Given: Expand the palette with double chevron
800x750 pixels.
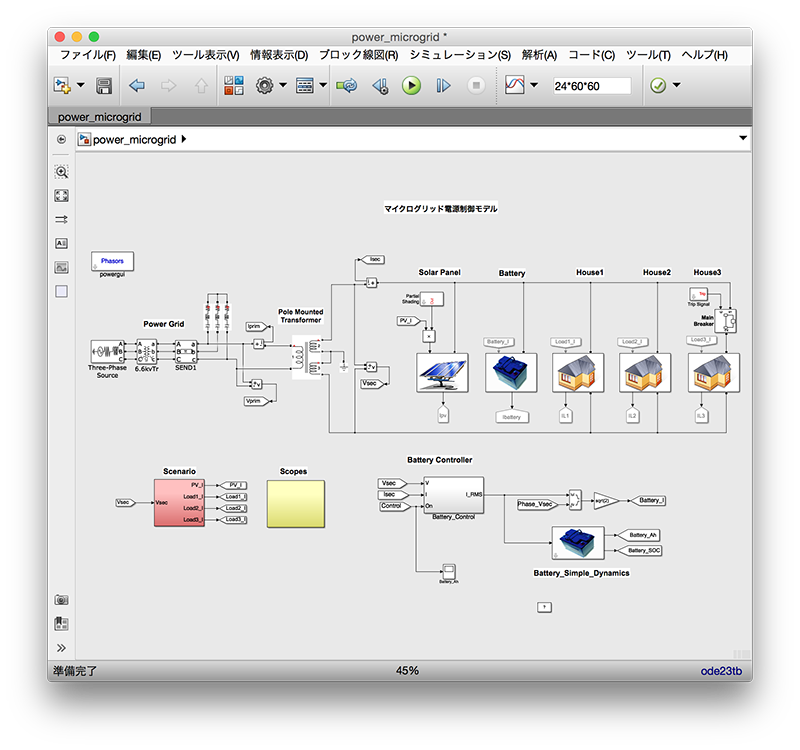Looking at the screenshot, I should (x=61, y=648).
